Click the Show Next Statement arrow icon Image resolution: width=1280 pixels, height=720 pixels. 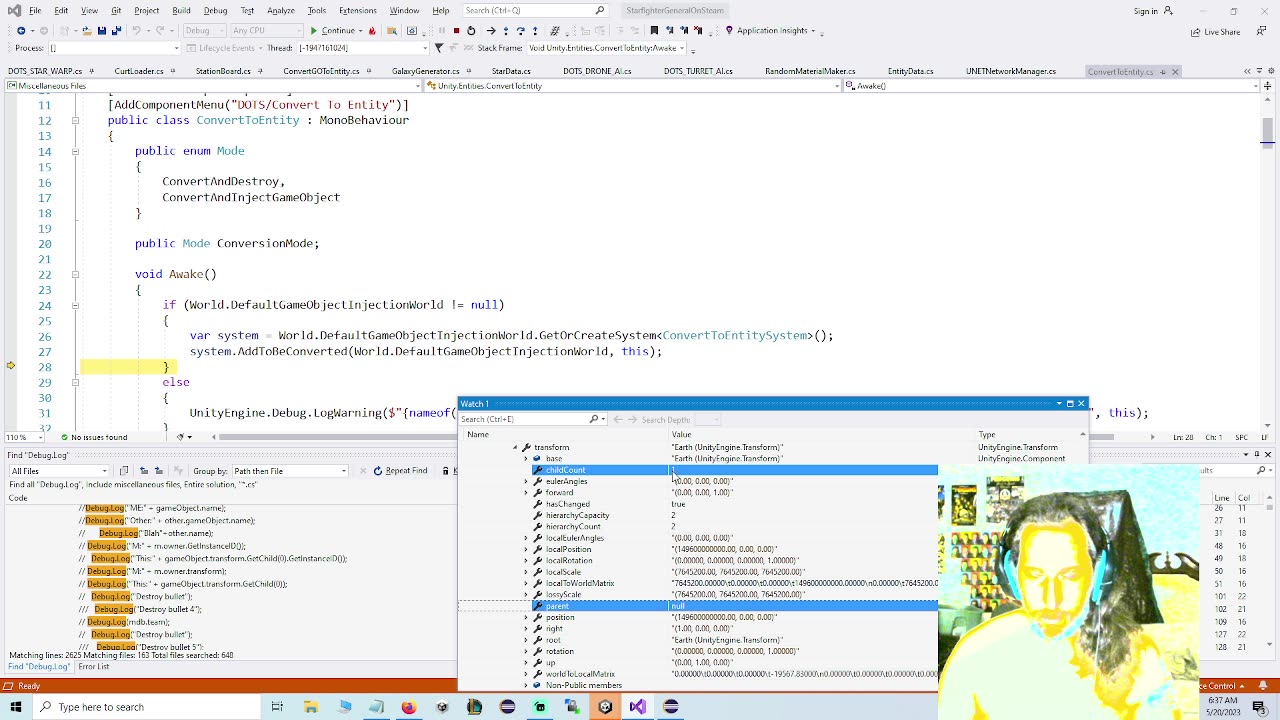pyautogui.click(x=490, y=31)
